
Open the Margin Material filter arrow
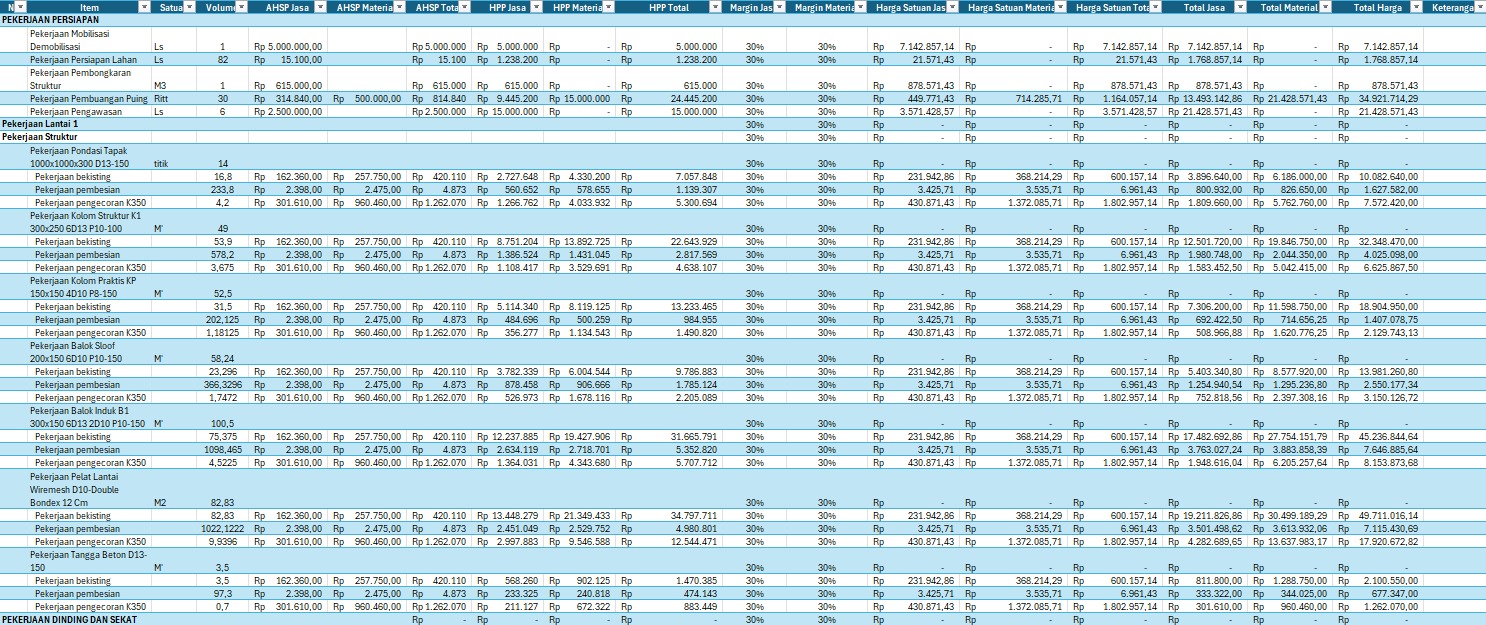[858, 7]
